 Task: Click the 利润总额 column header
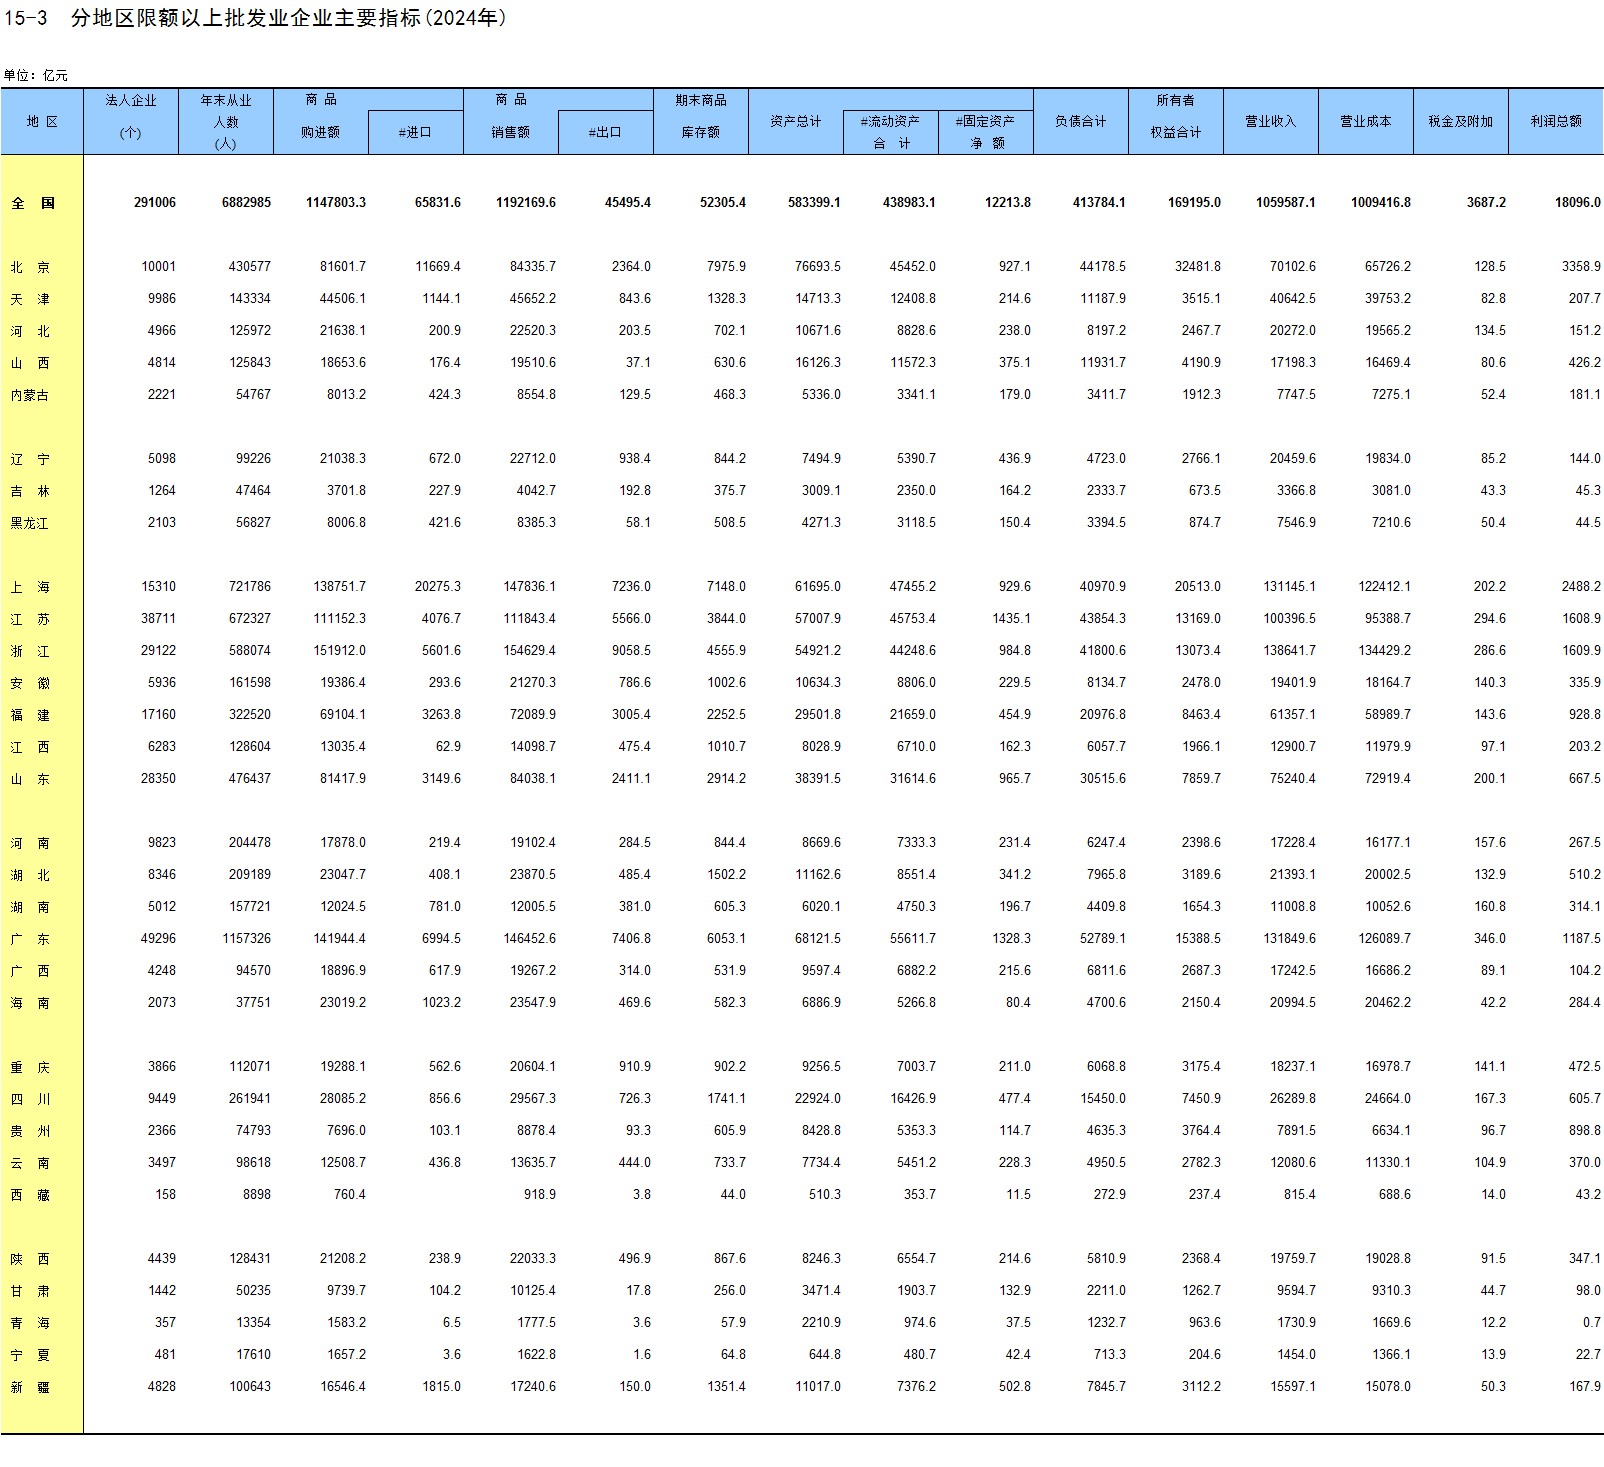(1555, 121)
